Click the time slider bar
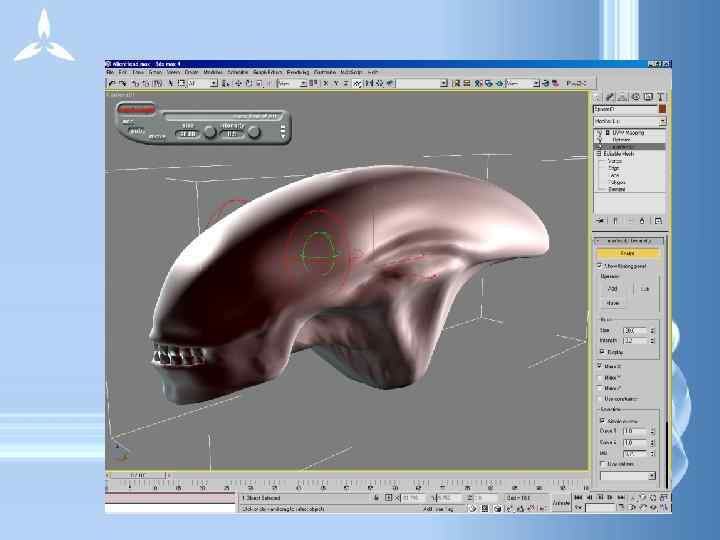 click(x=138, y=475)
